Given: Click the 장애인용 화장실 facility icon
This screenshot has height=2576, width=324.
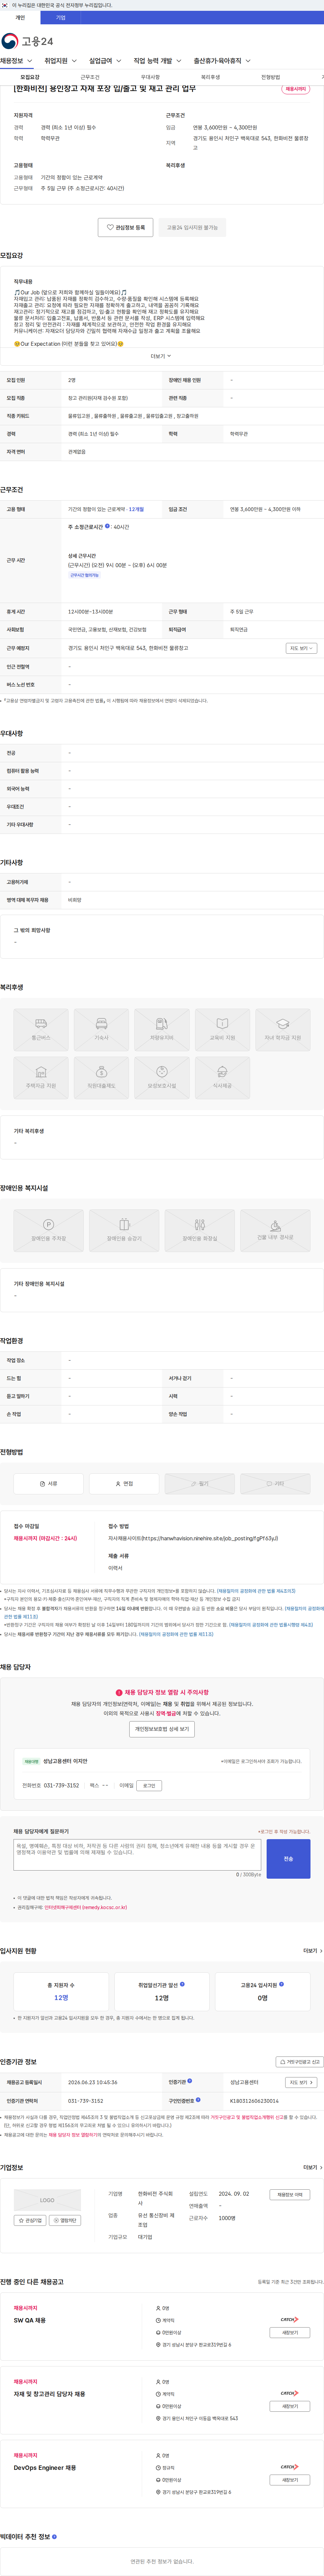Looking at the screenshot, I should coord(200,1231).
